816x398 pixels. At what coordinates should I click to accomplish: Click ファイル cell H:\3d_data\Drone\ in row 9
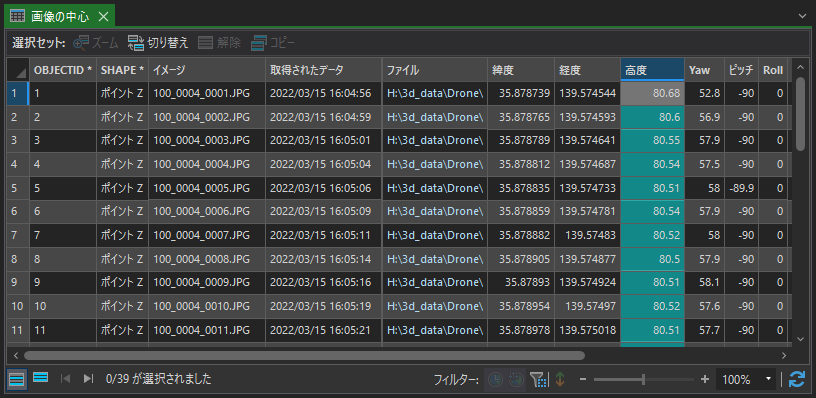(435, 283)
